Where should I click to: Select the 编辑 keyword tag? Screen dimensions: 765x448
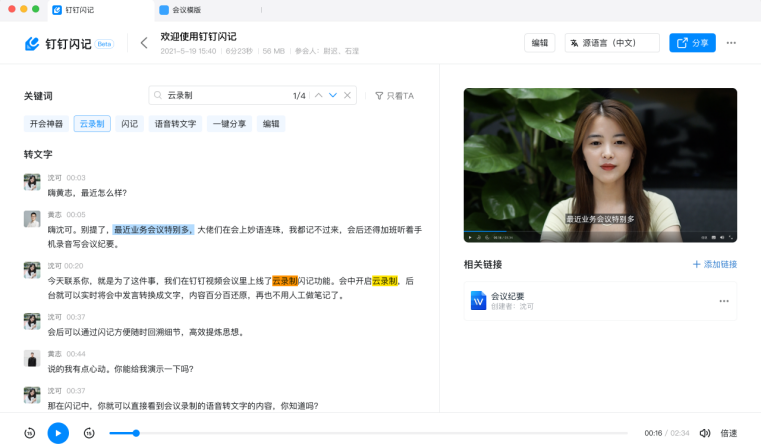click(x=271, y=124)
